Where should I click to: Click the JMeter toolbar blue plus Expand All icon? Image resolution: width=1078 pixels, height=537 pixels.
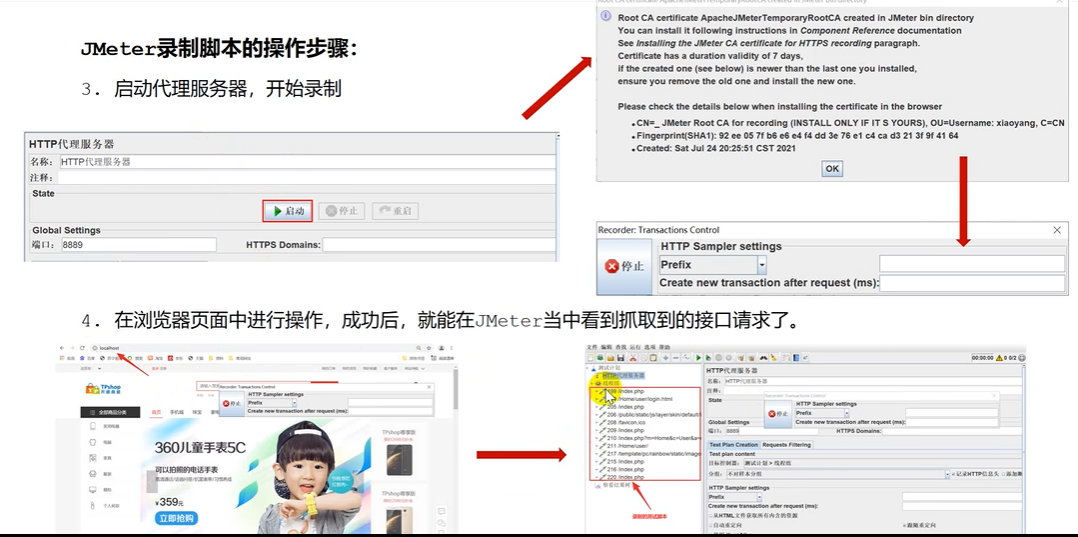coord(666,358)
